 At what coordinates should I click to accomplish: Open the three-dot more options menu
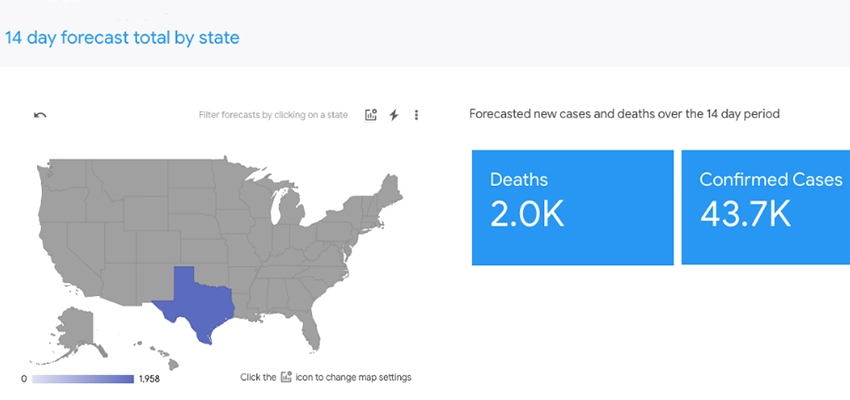click(x=416, y=115)
